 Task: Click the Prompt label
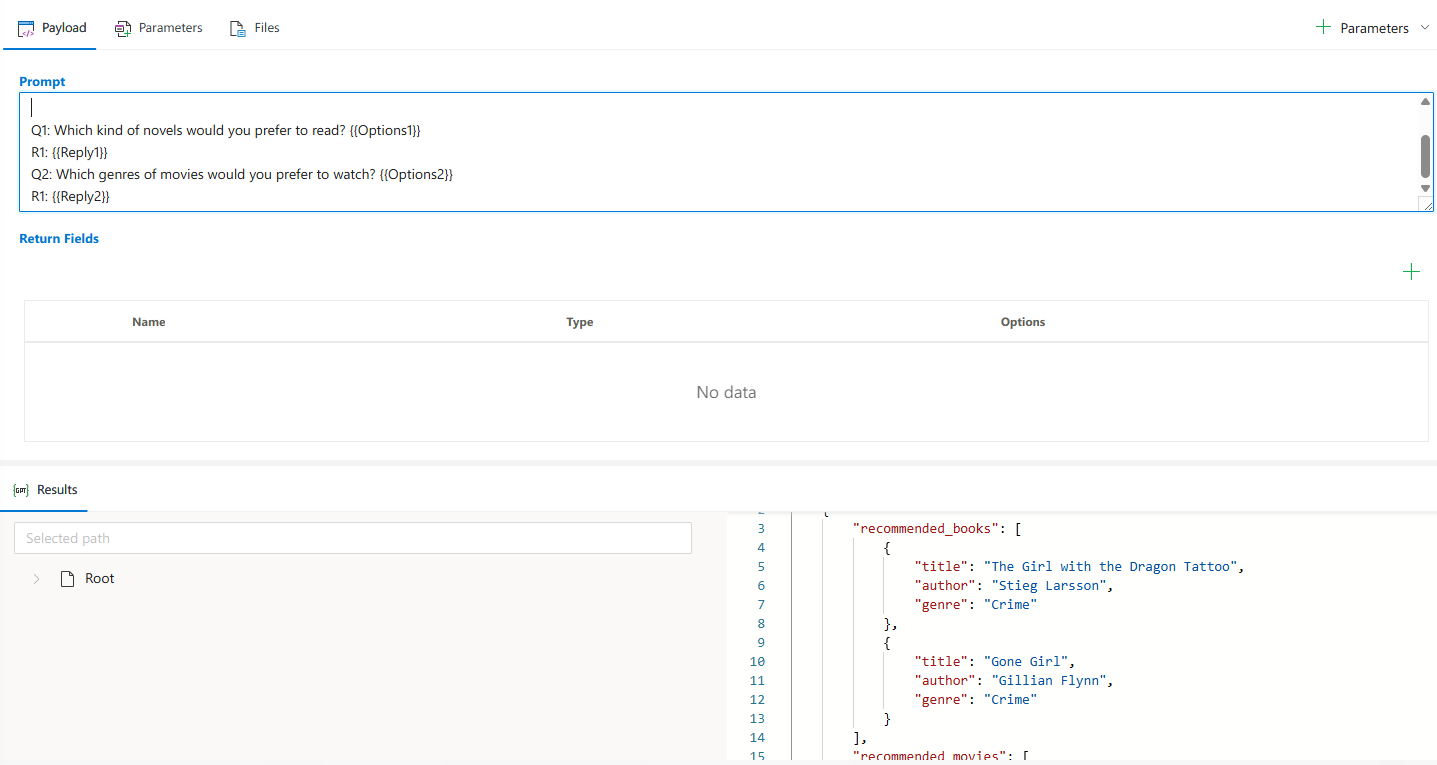[42, 81]
